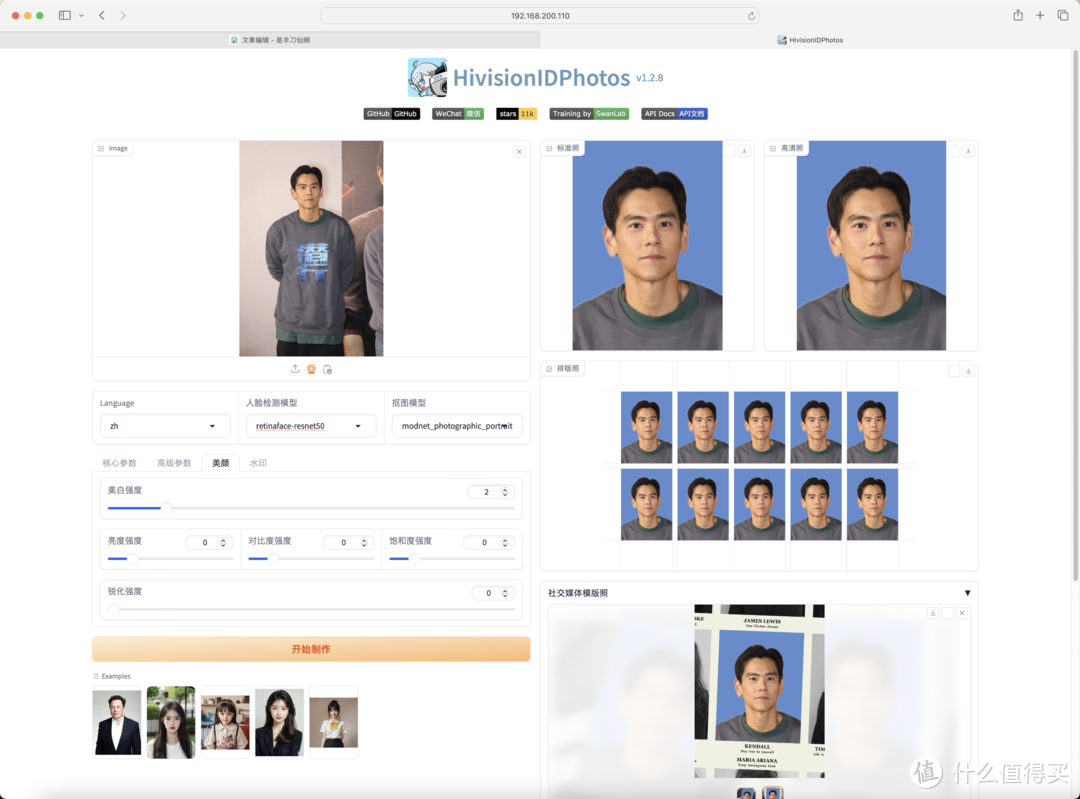Viewport: 1080px width, 799px height.
Task: Open the 人脸检测模型 retinaface-resnet50 dropdown
Action: click(x=310, y=426)
